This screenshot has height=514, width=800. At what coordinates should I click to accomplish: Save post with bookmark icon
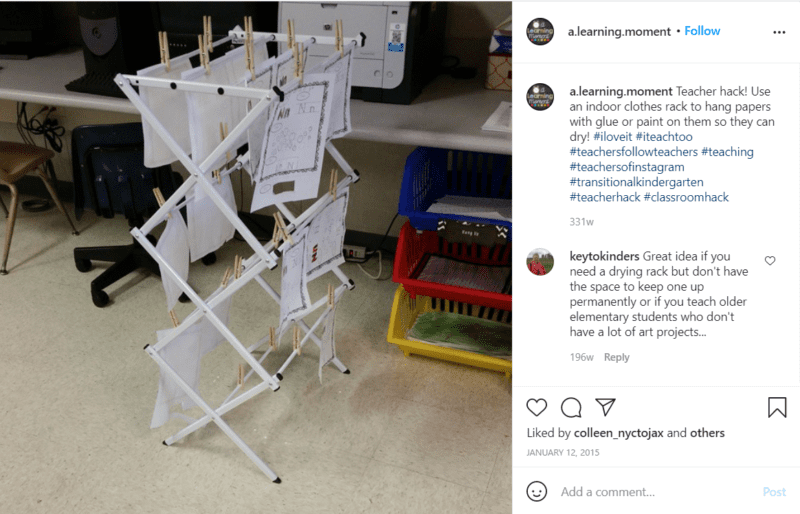[x=777, y=407]
